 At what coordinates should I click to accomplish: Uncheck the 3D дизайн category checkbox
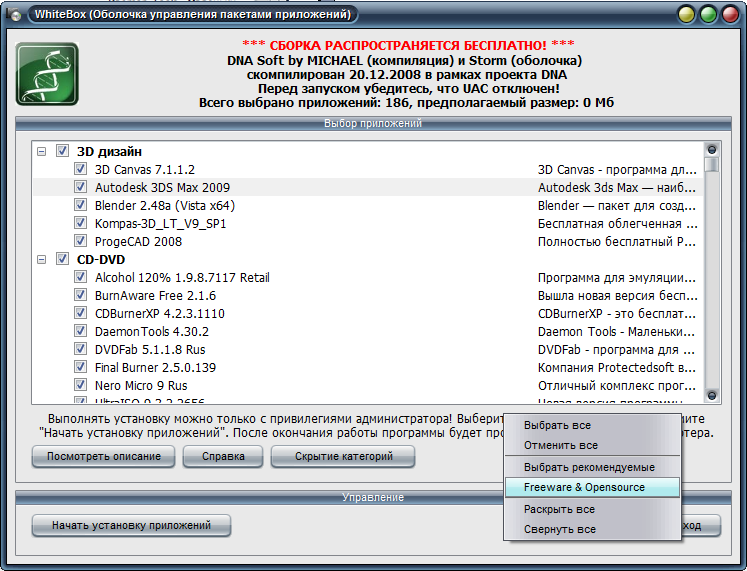click(x=62, y=151)
